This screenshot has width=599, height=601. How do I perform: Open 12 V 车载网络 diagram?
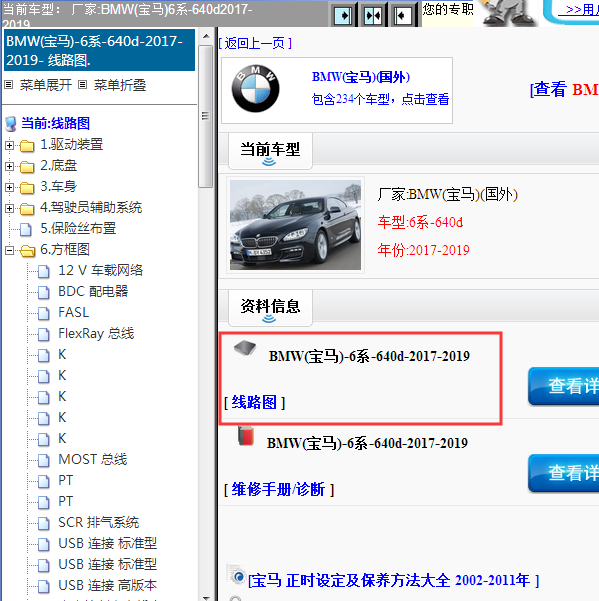(100, 271)
